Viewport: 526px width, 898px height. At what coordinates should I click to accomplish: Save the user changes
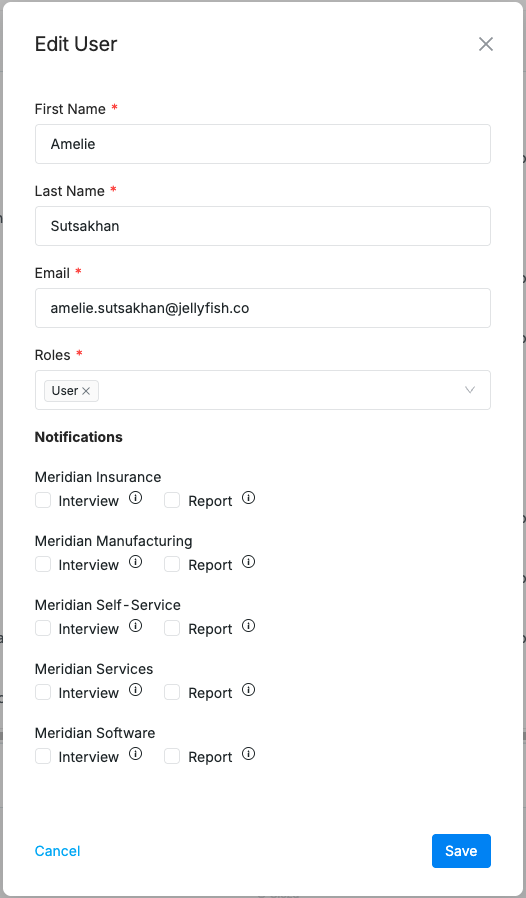461,851
